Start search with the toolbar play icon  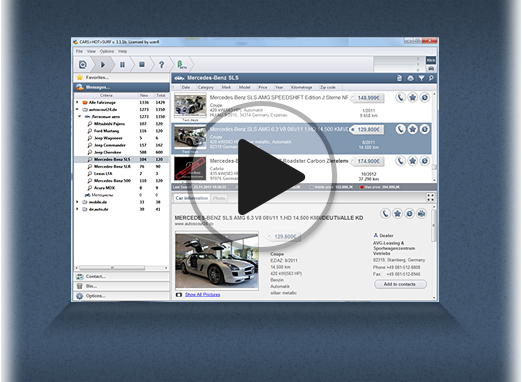[103, 64]
